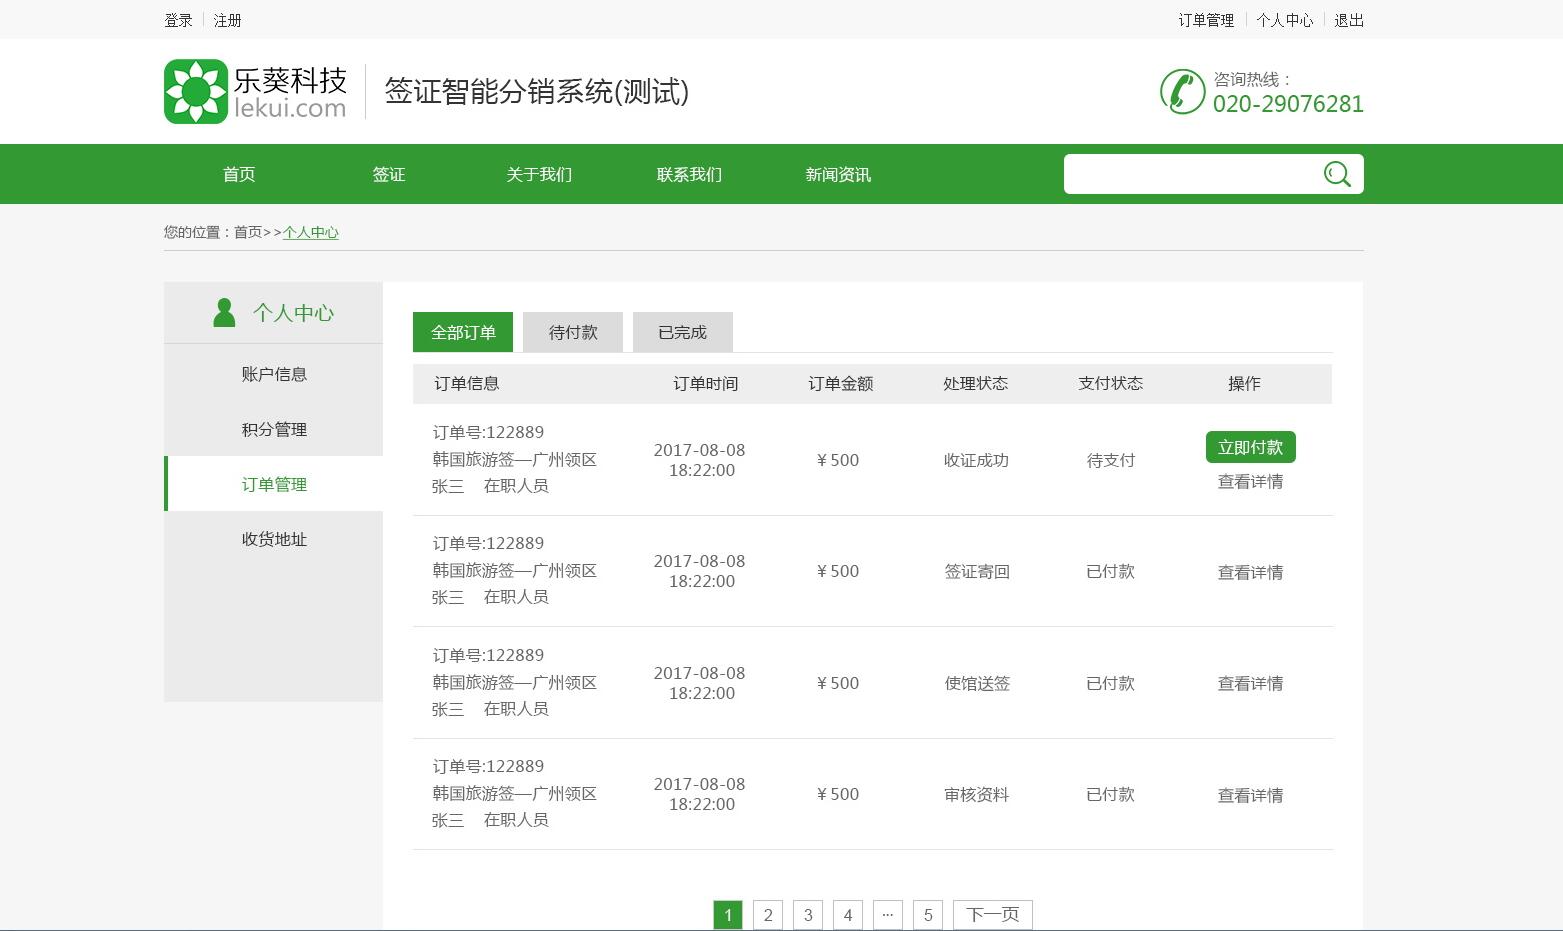Click the phone hotline icon
Image resolution: width=1563 pixels, height=931 pixels.
(1181, 92)
